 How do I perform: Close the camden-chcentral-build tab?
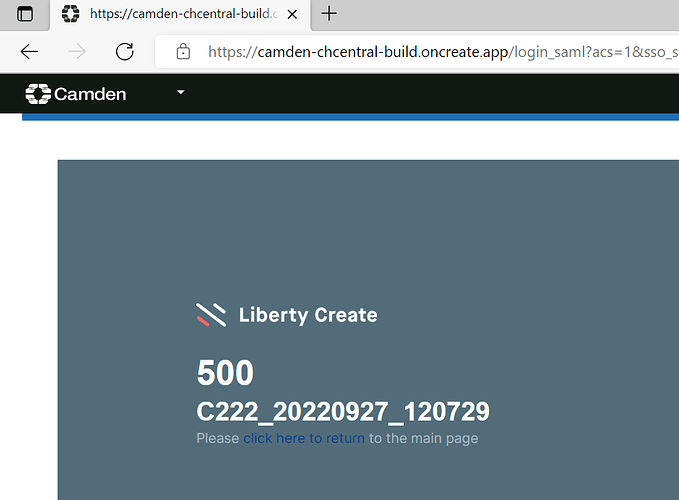click(292, 14)
